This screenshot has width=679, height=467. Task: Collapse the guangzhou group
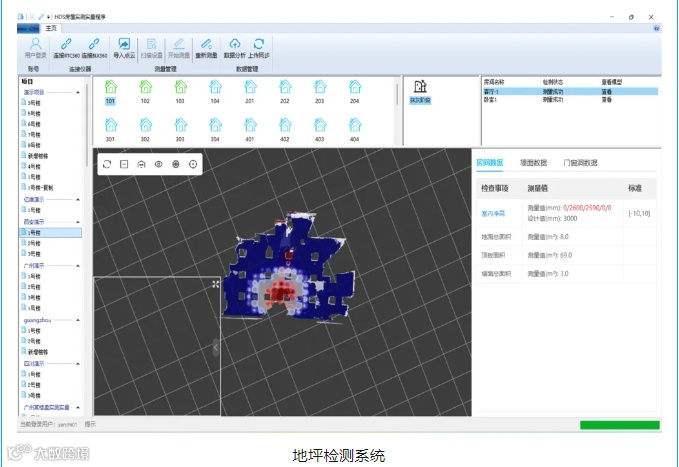[x=78, y=320]
